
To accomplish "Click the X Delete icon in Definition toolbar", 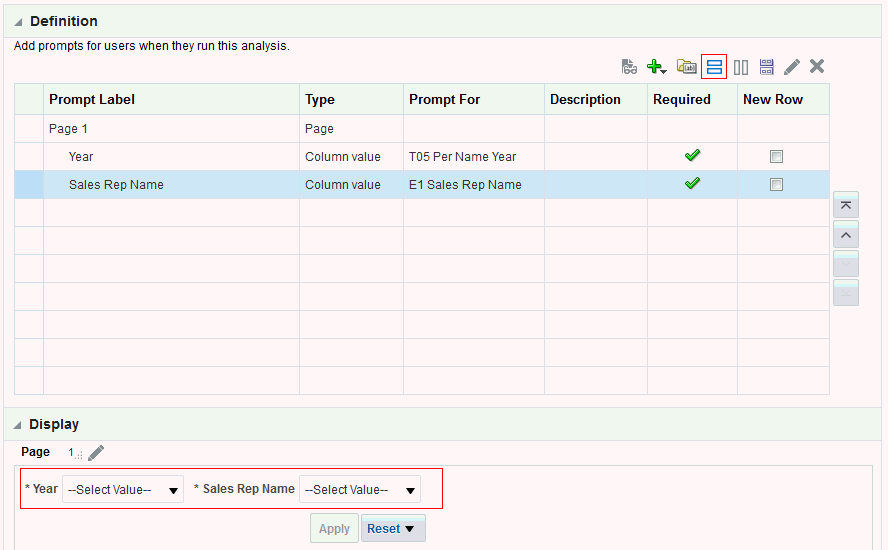I will (817, 67).
